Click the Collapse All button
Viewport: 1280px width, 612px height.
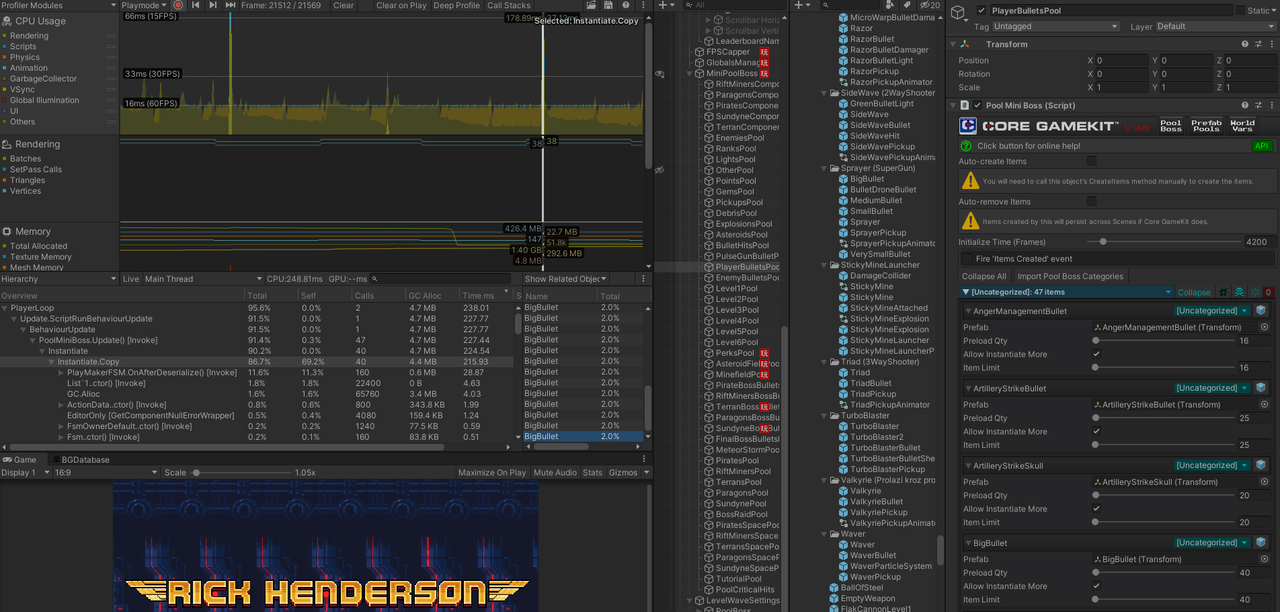(984, 276)
